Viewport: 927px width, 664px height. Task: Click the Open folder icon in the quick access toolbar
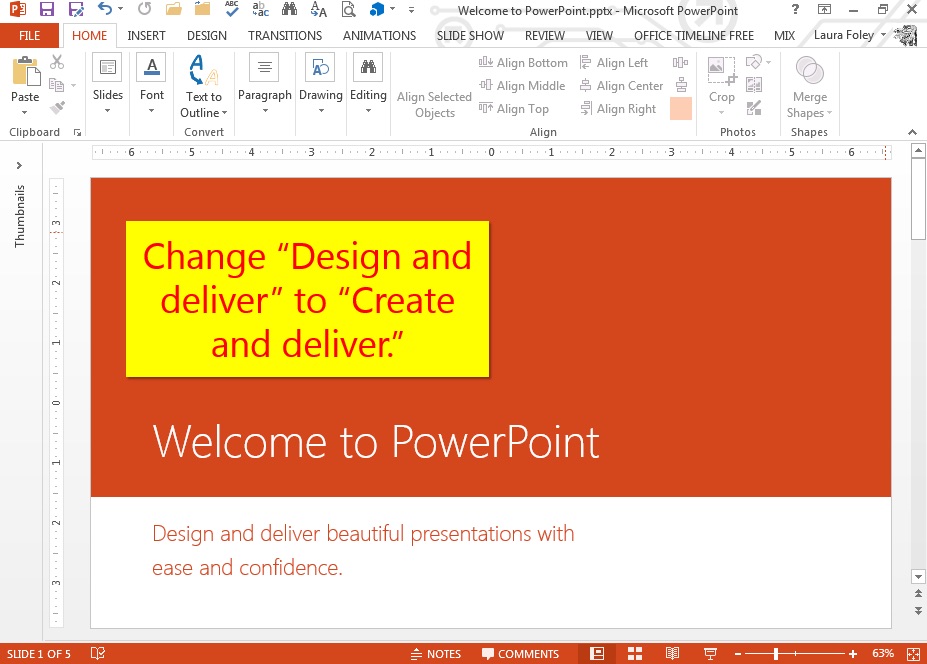click(x=173, y=9)
